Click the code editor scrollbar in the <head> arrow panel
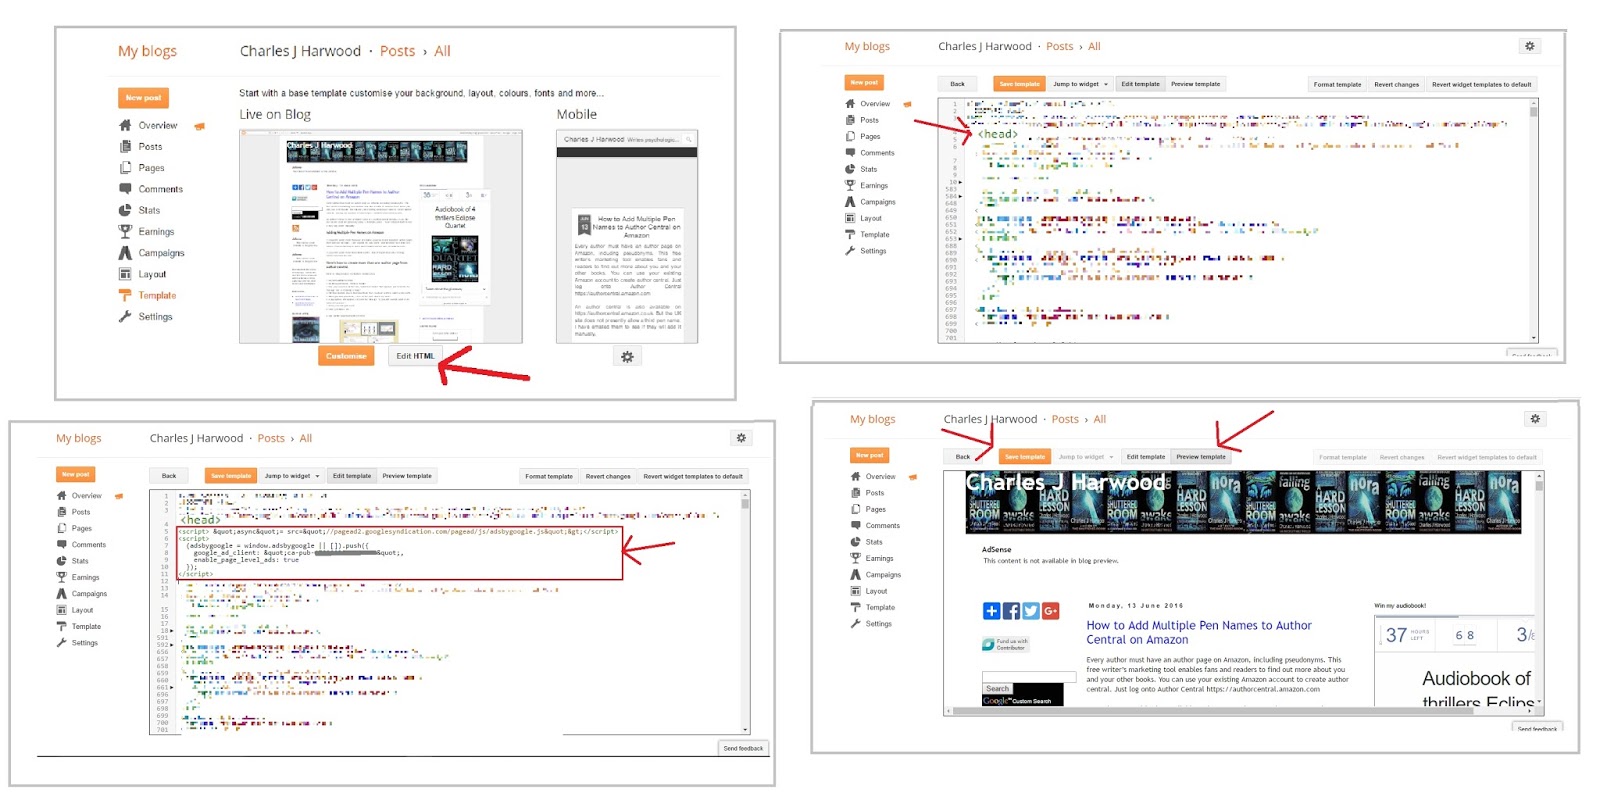1600x811 pixels. coord(1533,220)
